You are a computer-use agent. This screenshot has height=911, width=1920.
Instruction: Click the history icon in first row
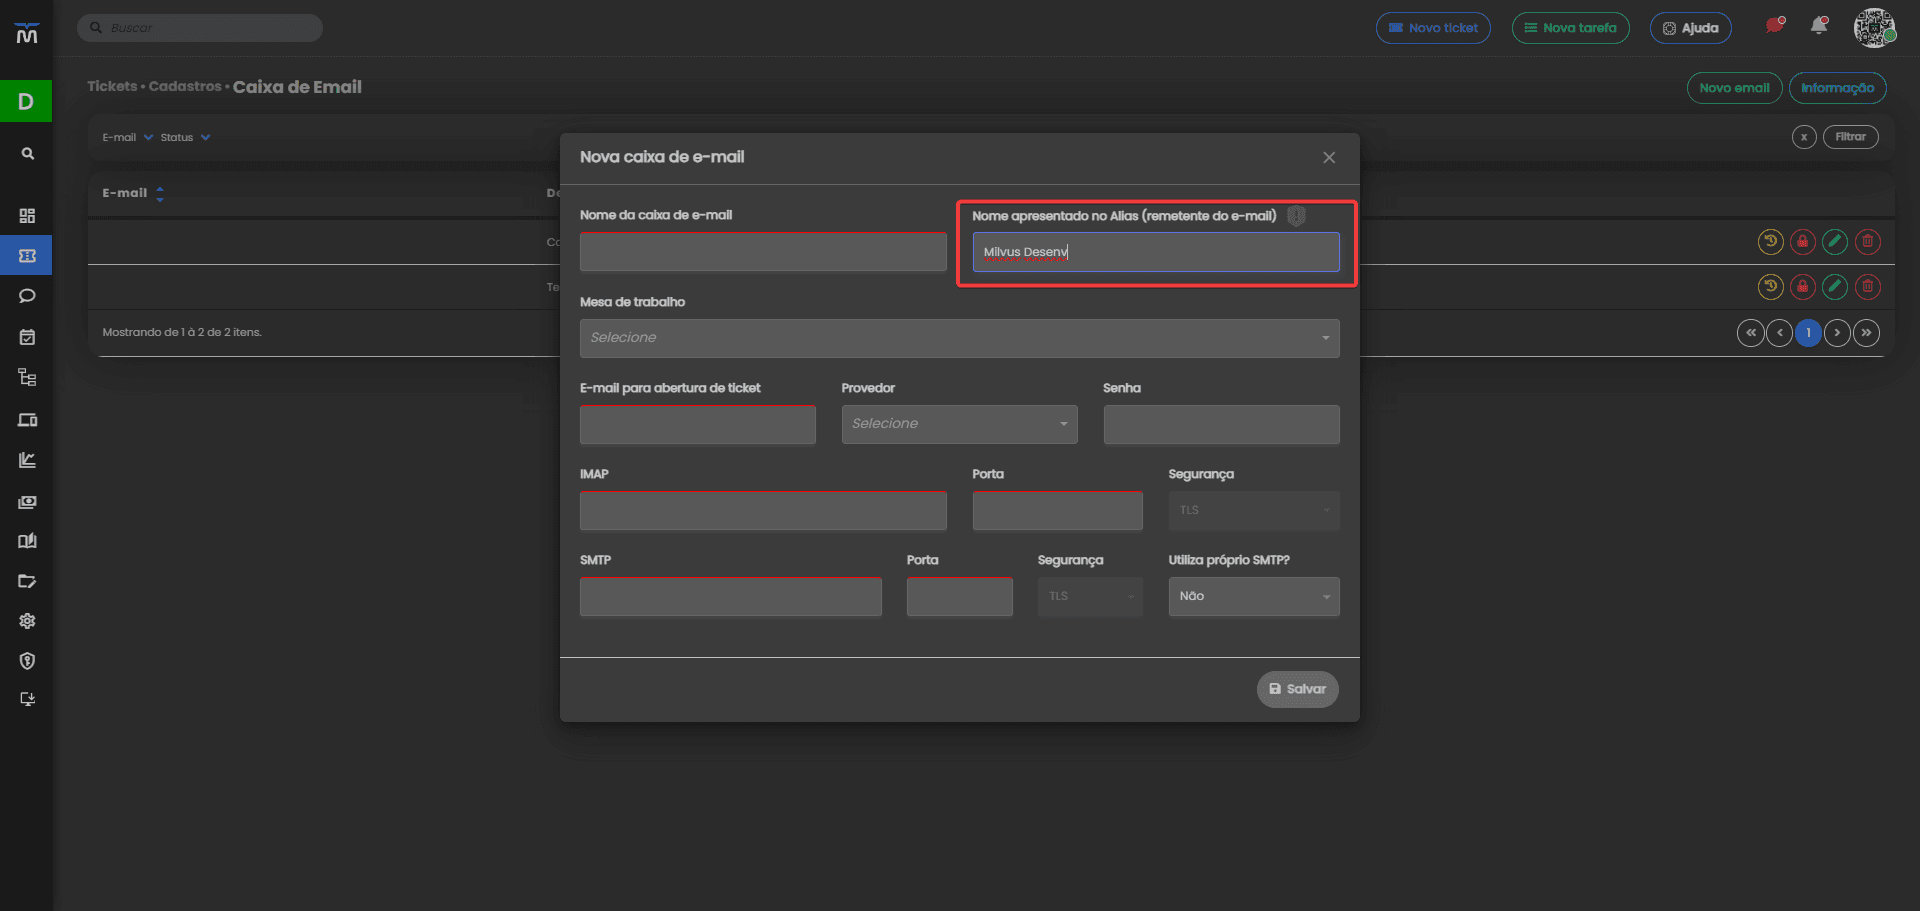[x=1770, y=241]
